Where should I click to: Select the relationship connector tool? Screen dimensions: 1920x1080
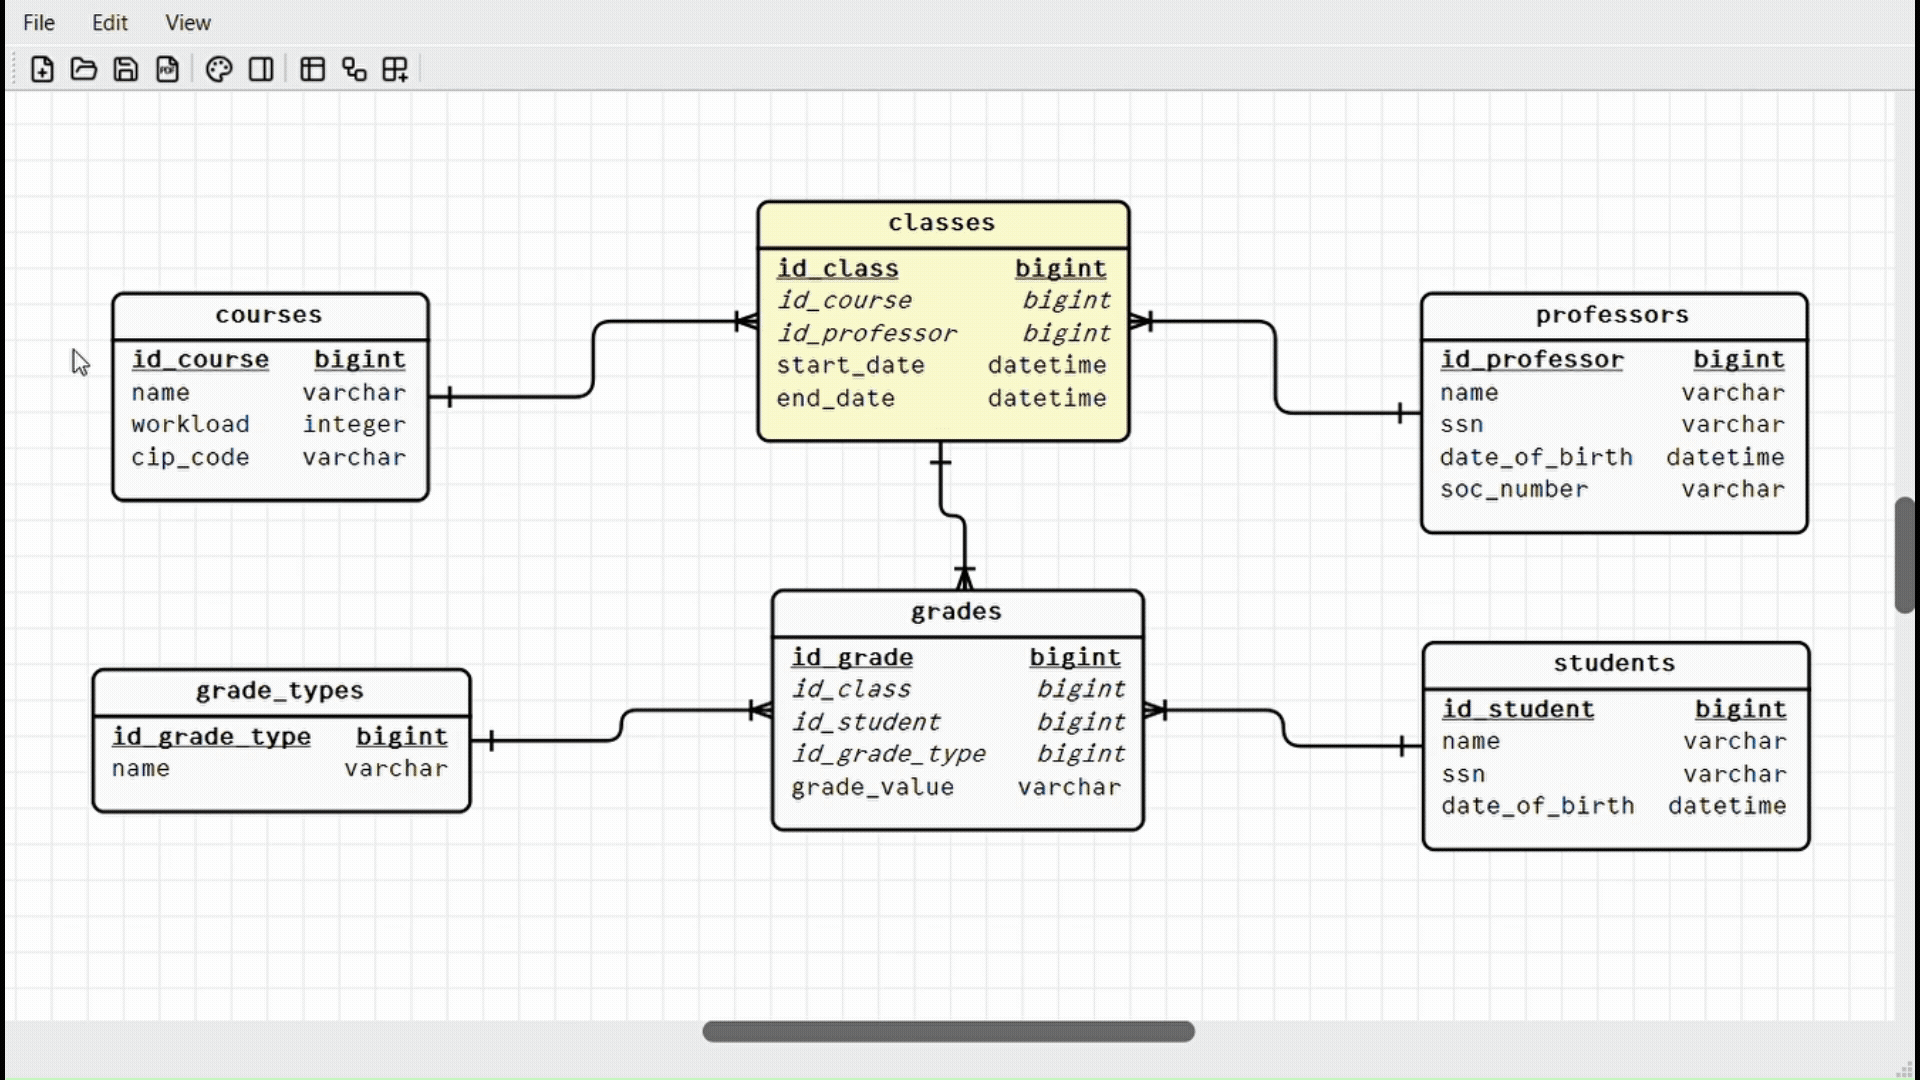[x=355, y=69]
